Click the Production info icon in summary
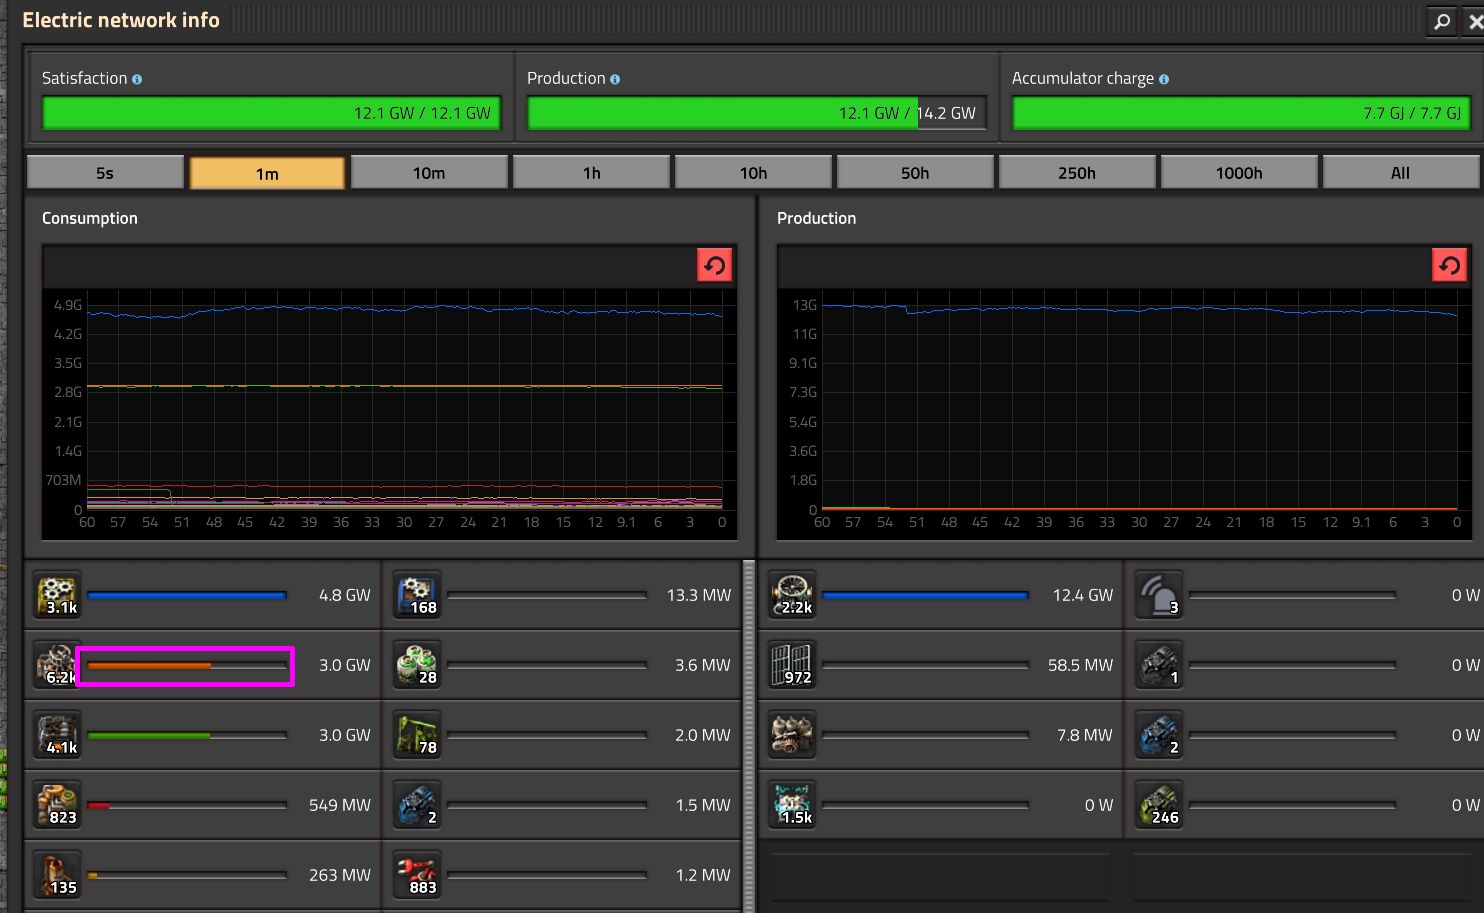The height and width of the screenshot is (913, 1484). click(615, 79)
